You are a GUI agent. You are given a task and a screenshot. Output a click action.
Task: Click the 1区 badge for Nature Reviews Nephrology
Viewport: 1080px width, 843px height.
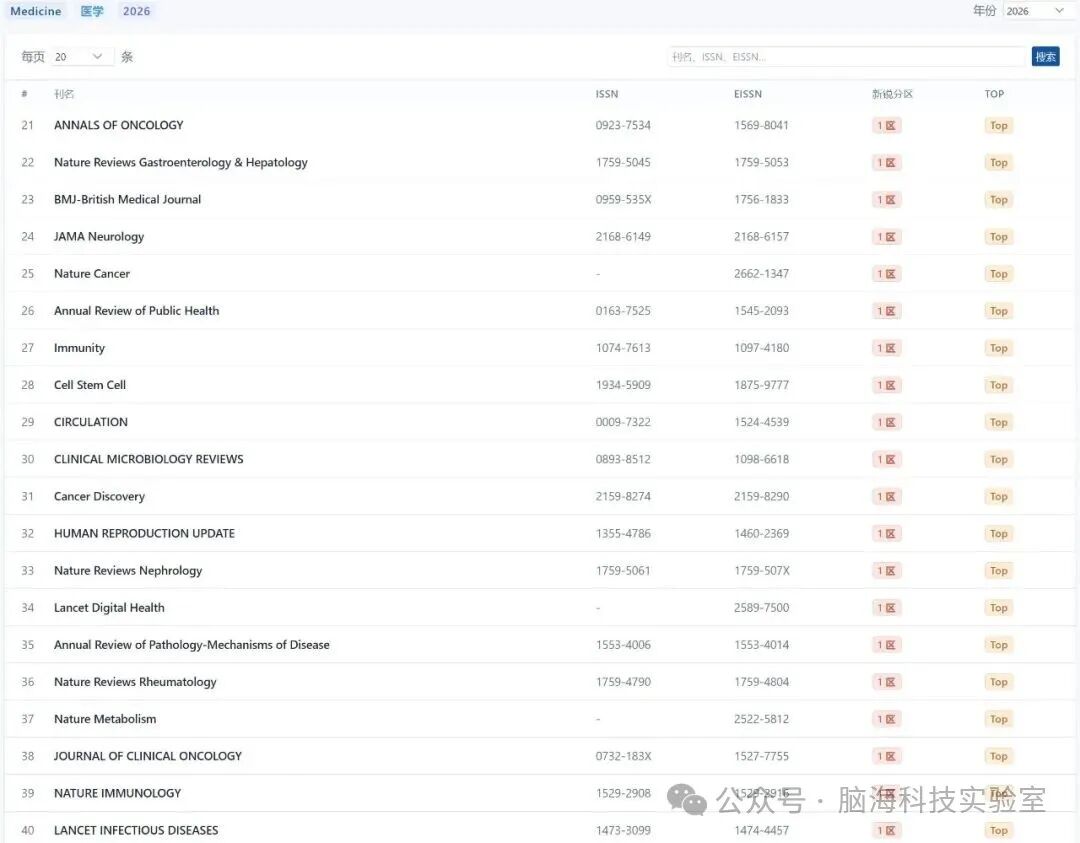(x=886, y=571)
